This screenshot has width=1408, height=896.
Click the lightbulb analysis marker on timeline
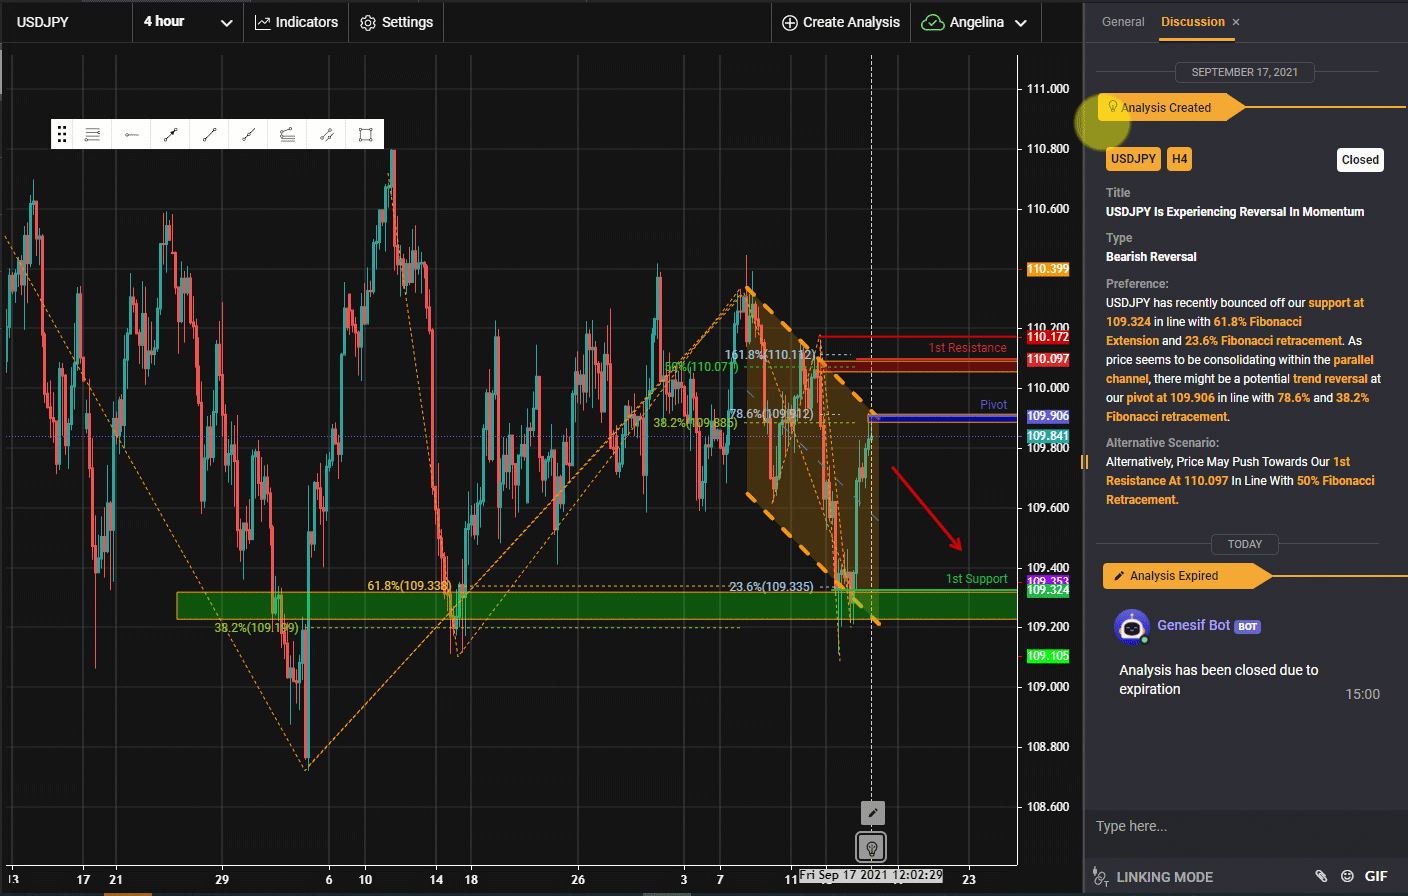coord(872,848)
